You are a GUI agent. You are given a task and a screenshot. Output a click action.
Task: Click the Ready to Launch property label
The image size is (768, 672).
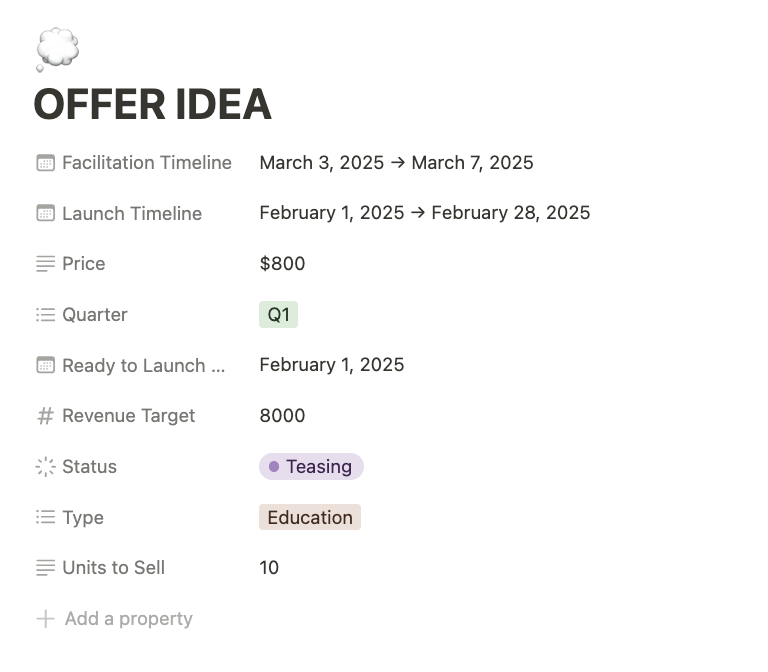144,365
